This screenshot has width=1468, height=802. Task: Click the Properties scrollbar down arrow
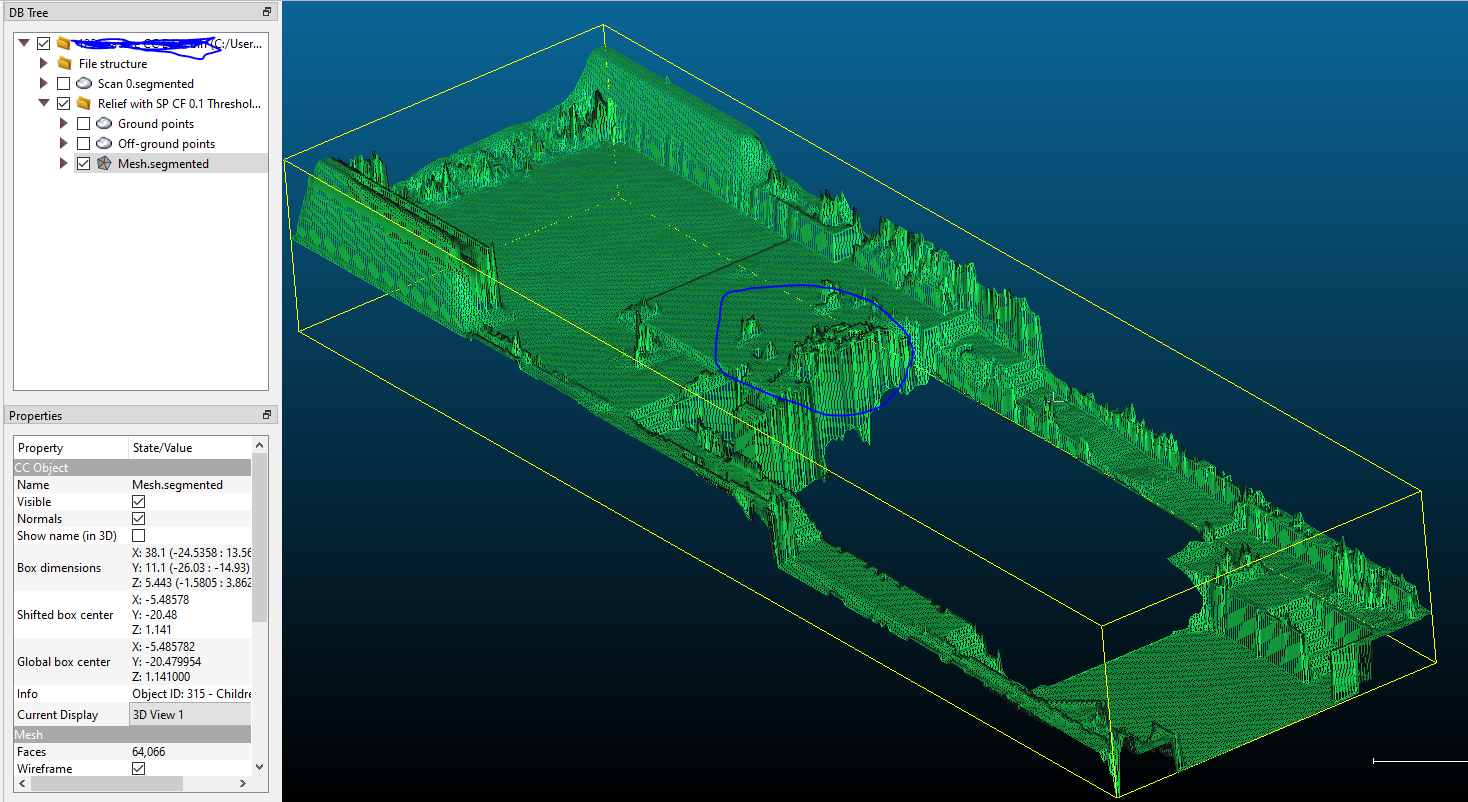[260, 767]
